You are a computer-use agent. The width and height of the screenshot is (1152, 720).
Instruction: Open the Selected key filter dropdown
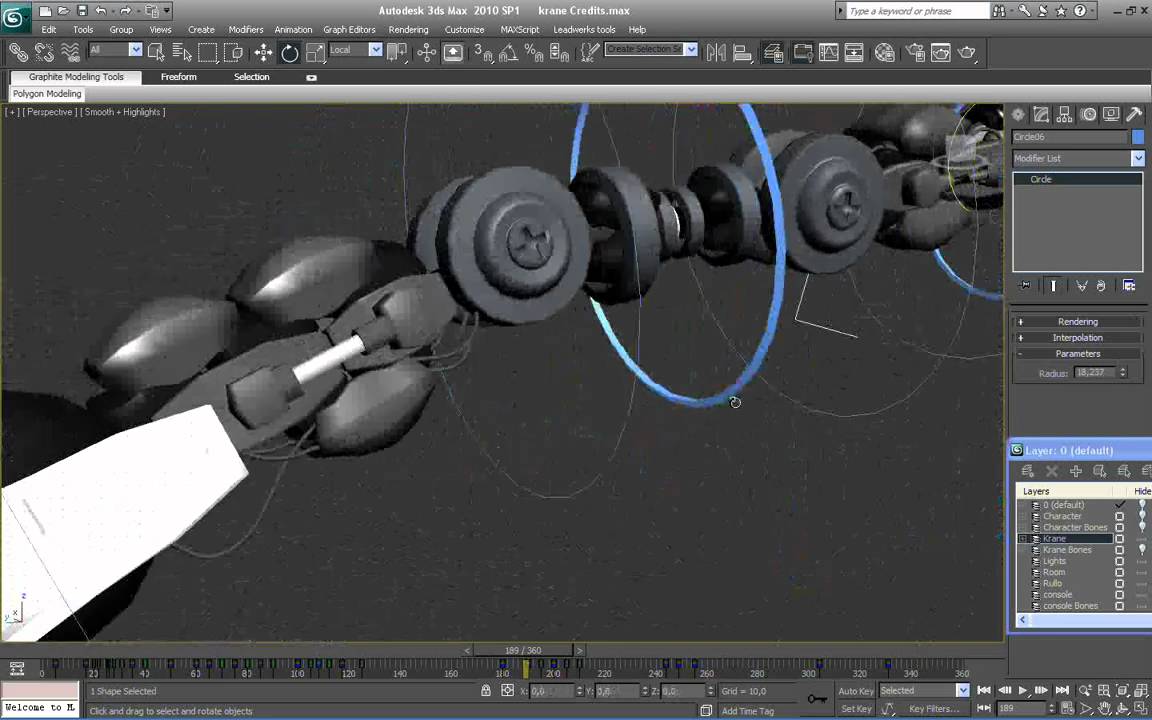coord(962,691)
